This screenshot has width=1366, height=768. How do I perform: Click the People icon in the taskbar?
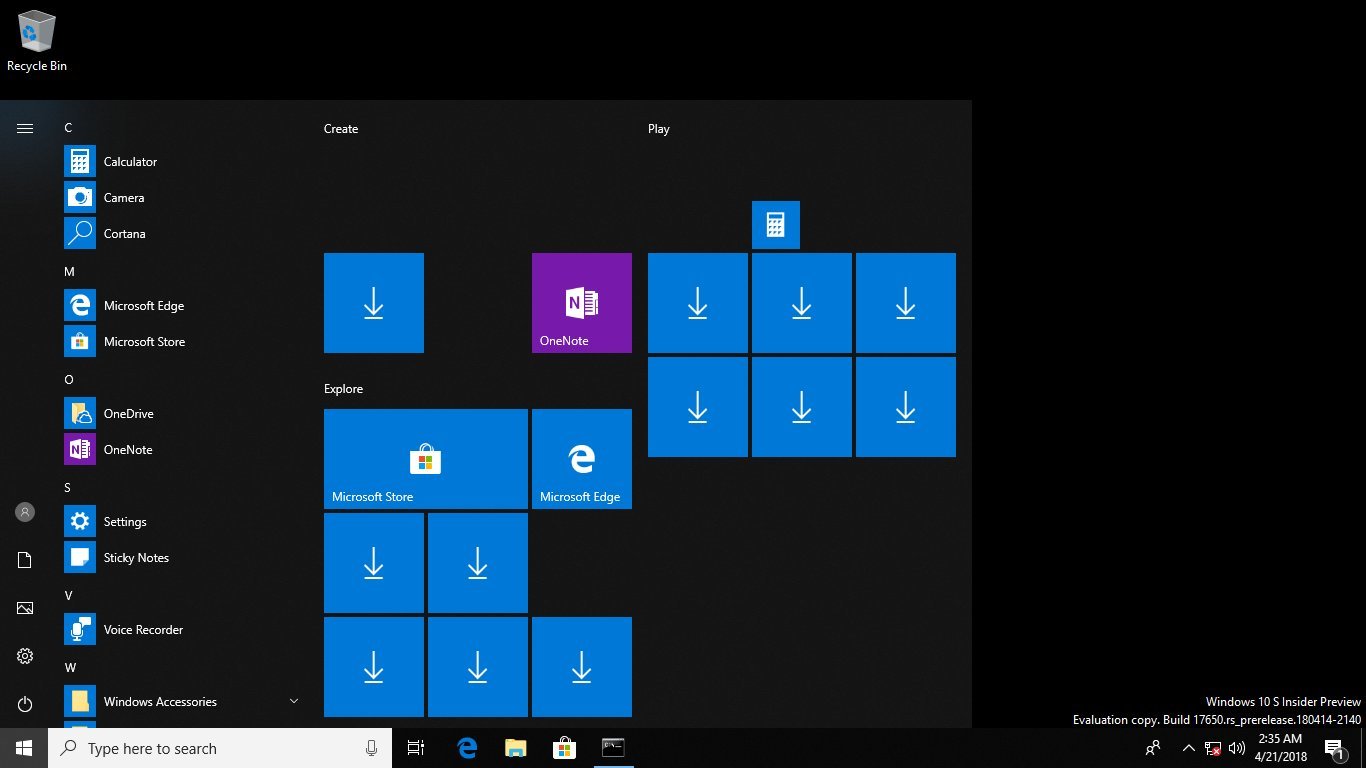click(x=1153, y=748)
